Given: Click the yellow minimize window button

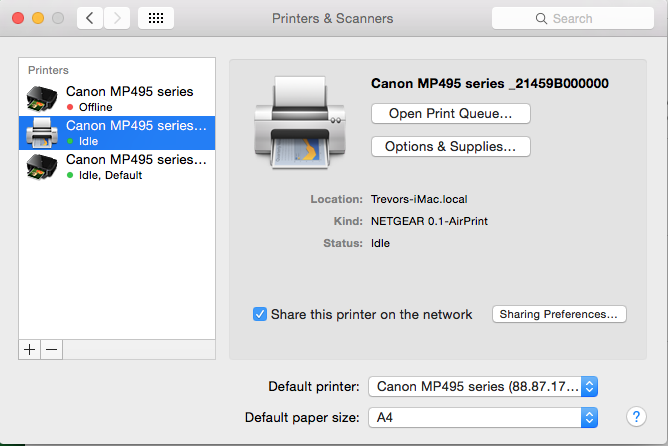Looking at the screenshot, I should point(39,18).
